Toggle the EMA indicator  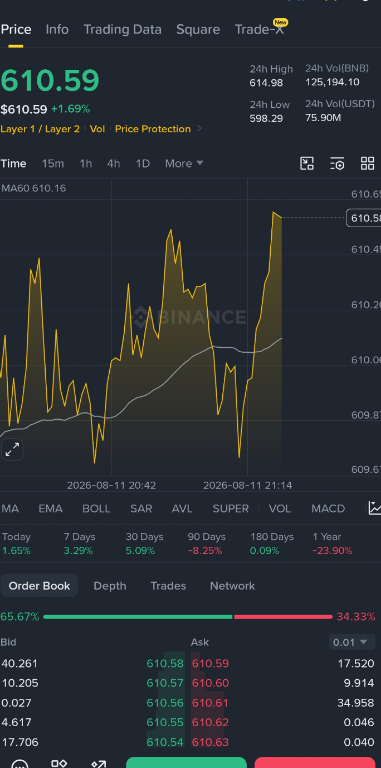[50, 508]
